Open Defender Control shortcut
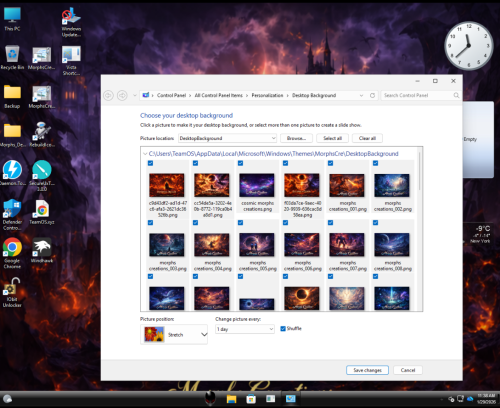Image resolution: width=500 pixels, height=408 pixels. coord(12,215)
